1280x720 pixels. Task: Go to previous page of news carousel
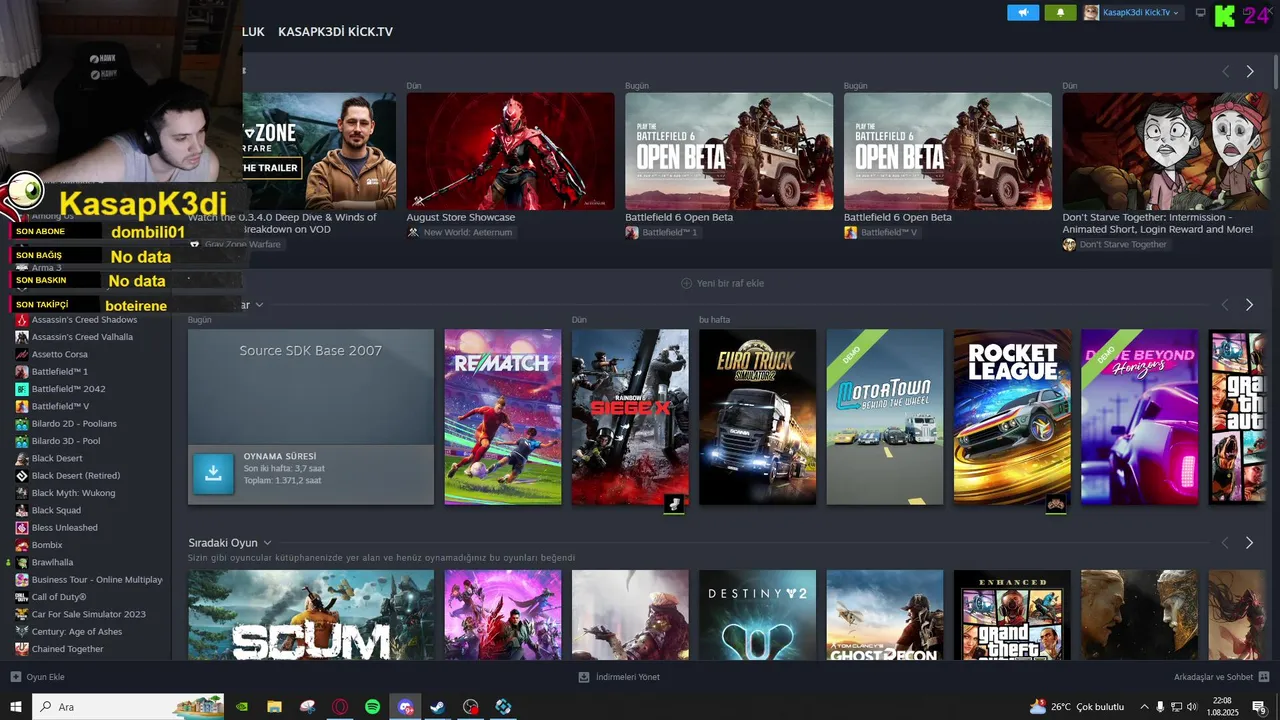click(1225, 72)
